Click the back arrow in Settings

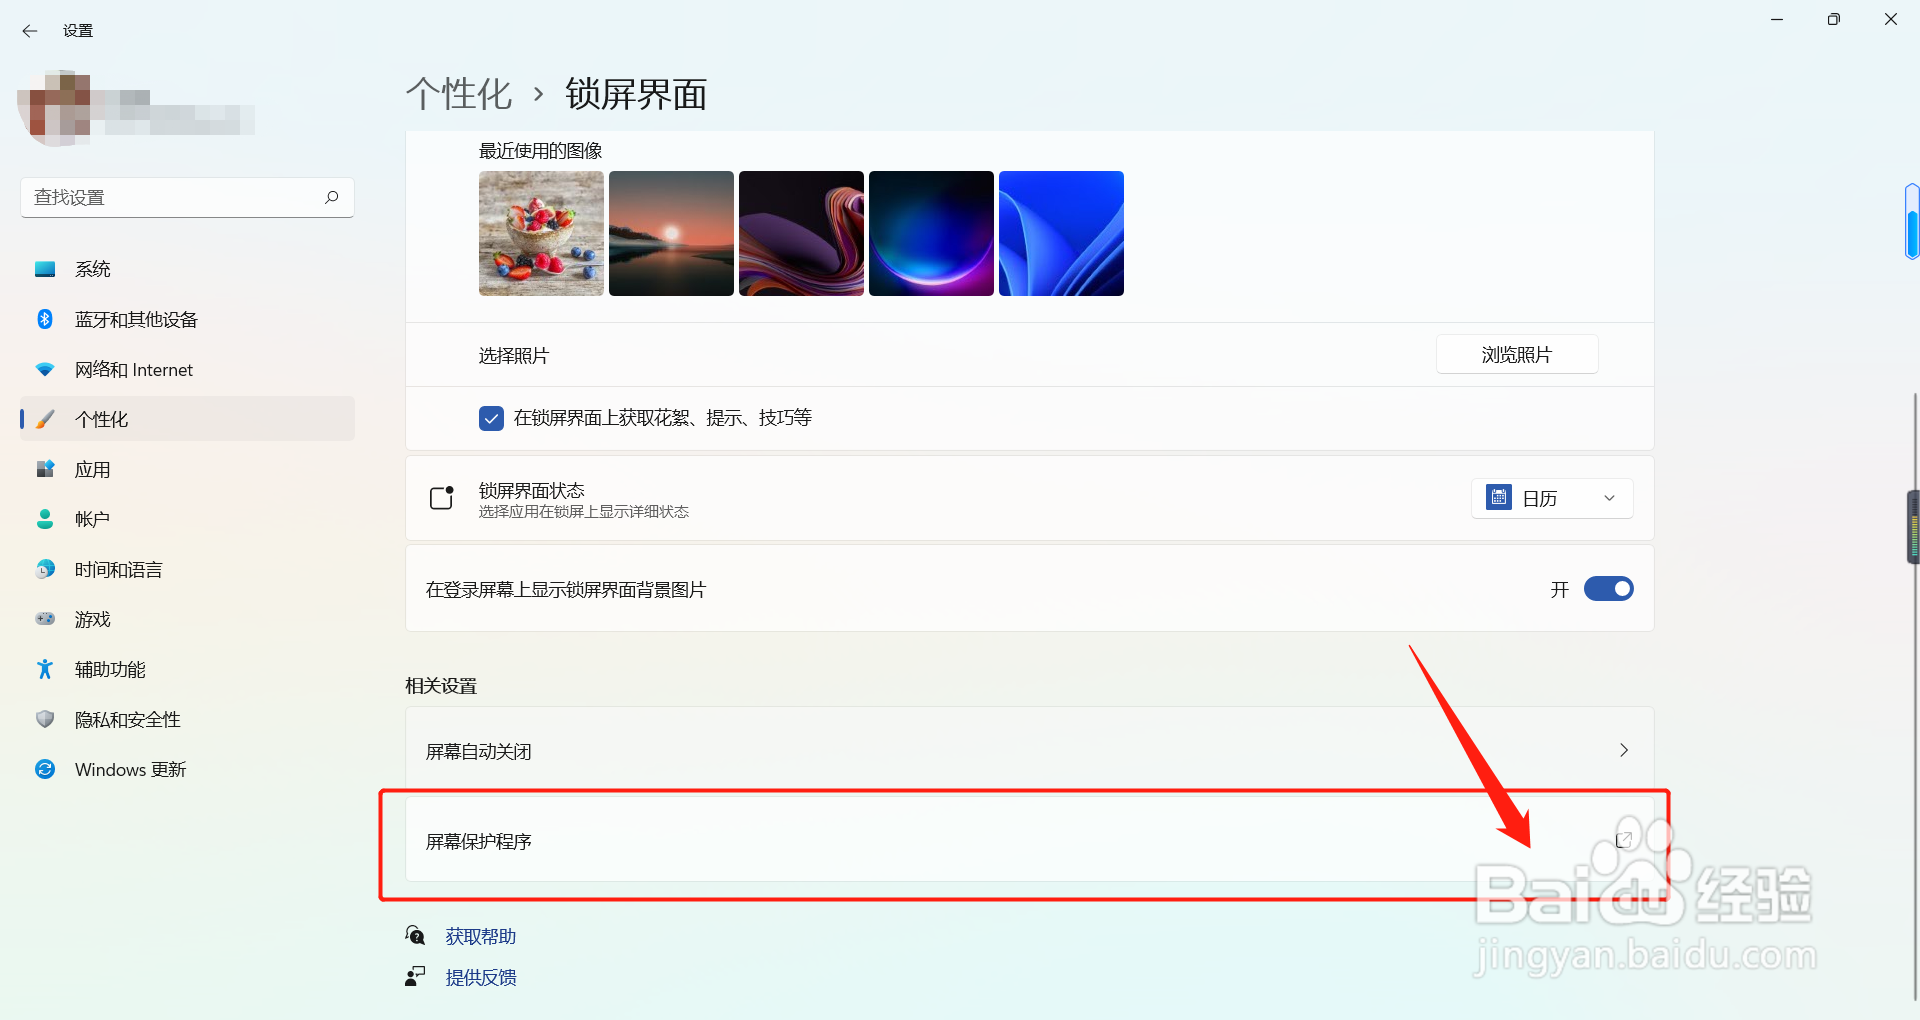coord(30,31)
